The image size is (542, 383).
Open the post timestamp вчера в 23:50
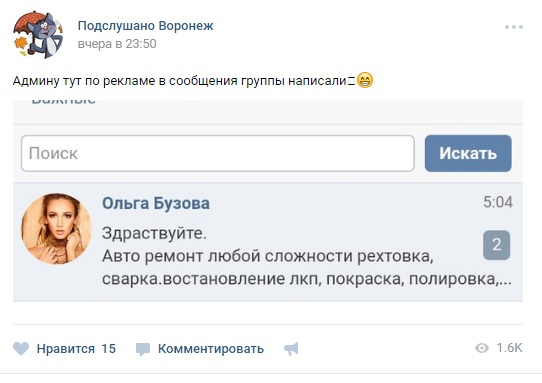click(117, 44)
